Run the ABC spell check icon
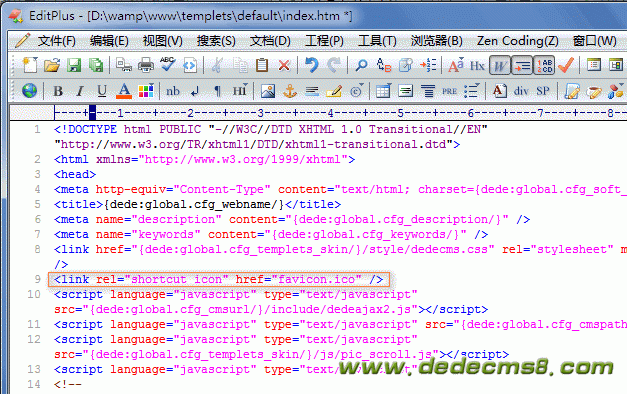Screen dimensions: 627x394 pos(168,64)
